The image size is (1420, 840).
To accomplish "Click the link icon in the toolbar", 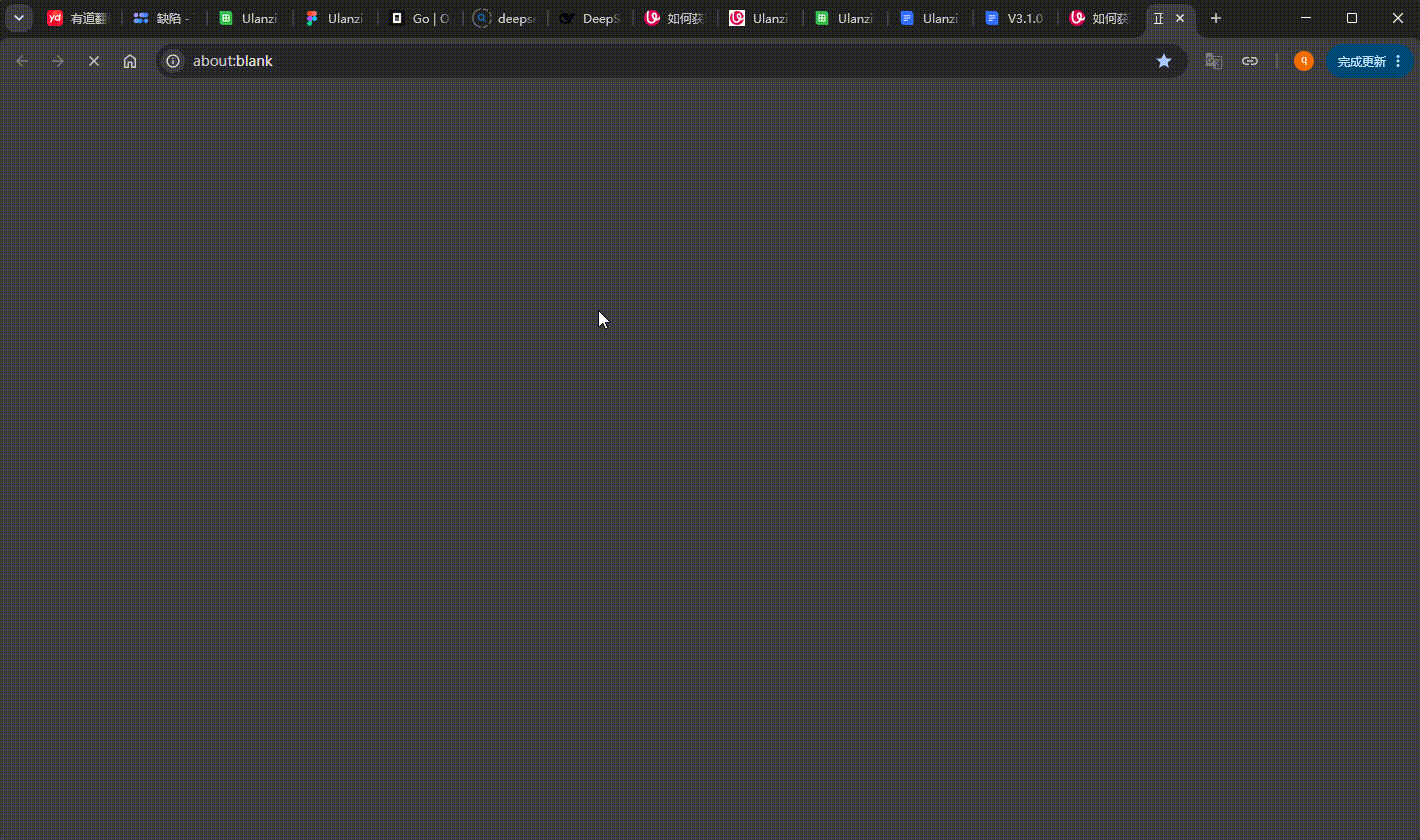I will click(x=1250, y=61).
